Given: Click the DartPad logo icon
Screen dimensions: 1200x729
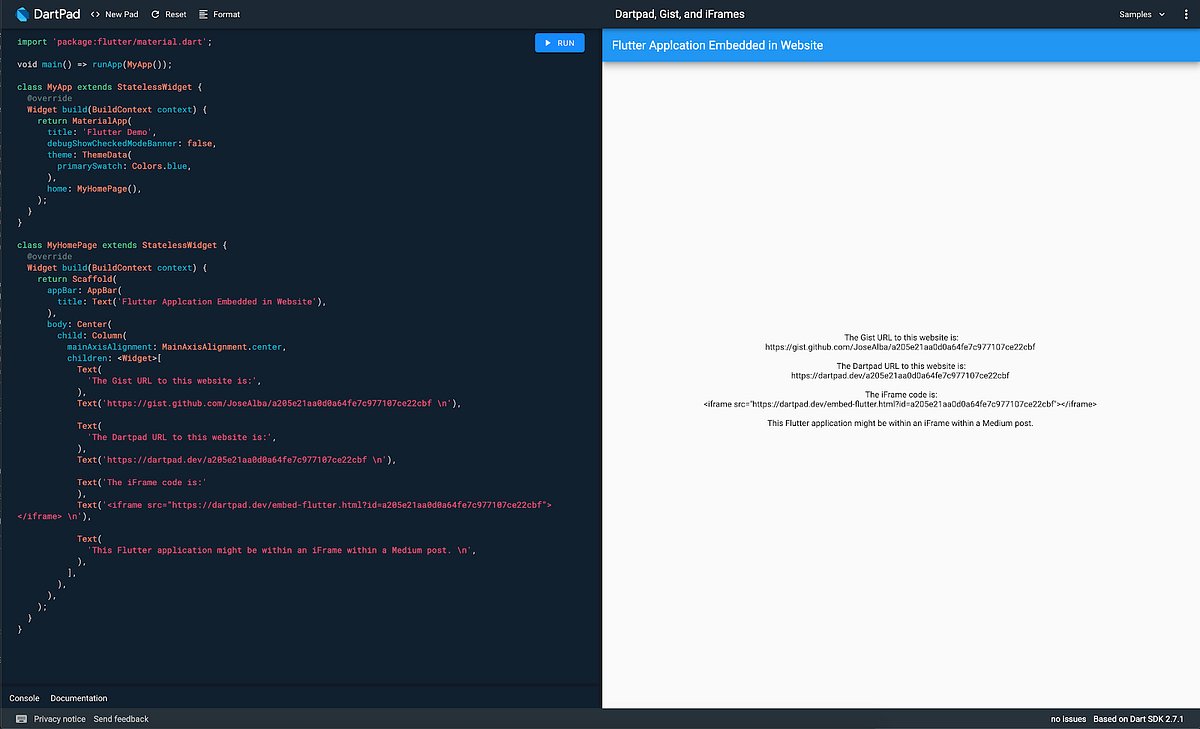Looking at the screenshot, I should (x=22, y=13).
